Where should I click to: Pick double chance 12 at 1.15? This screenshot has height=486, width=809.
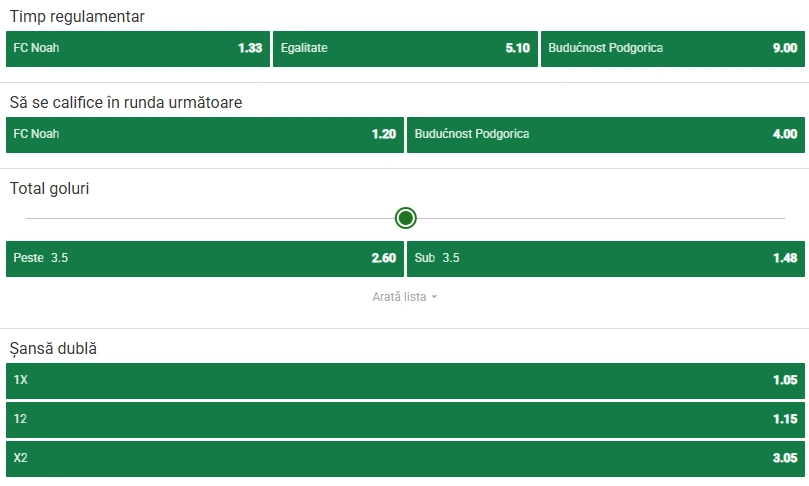tap(406, 419)
